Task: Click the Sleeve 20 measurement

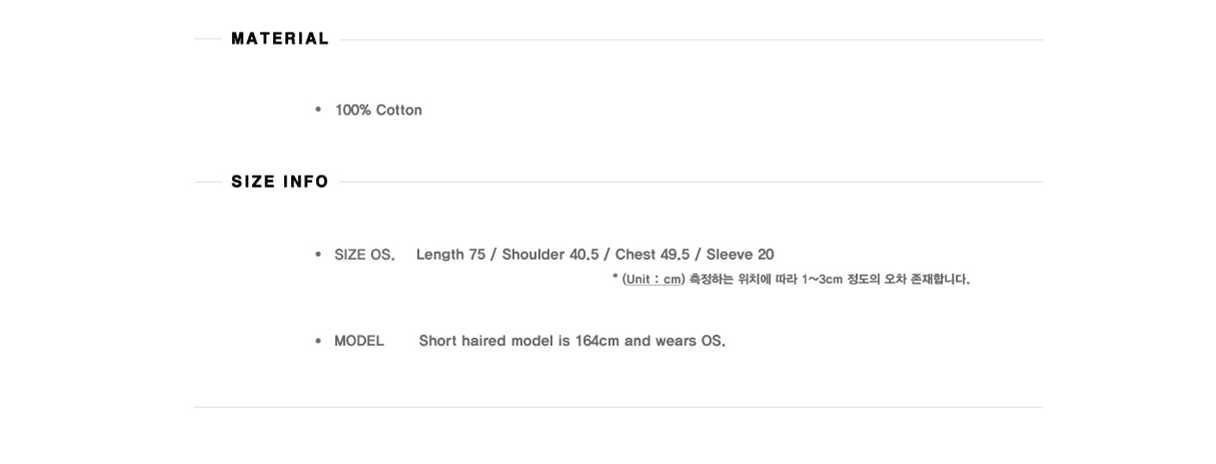Action: coord(740,255)
